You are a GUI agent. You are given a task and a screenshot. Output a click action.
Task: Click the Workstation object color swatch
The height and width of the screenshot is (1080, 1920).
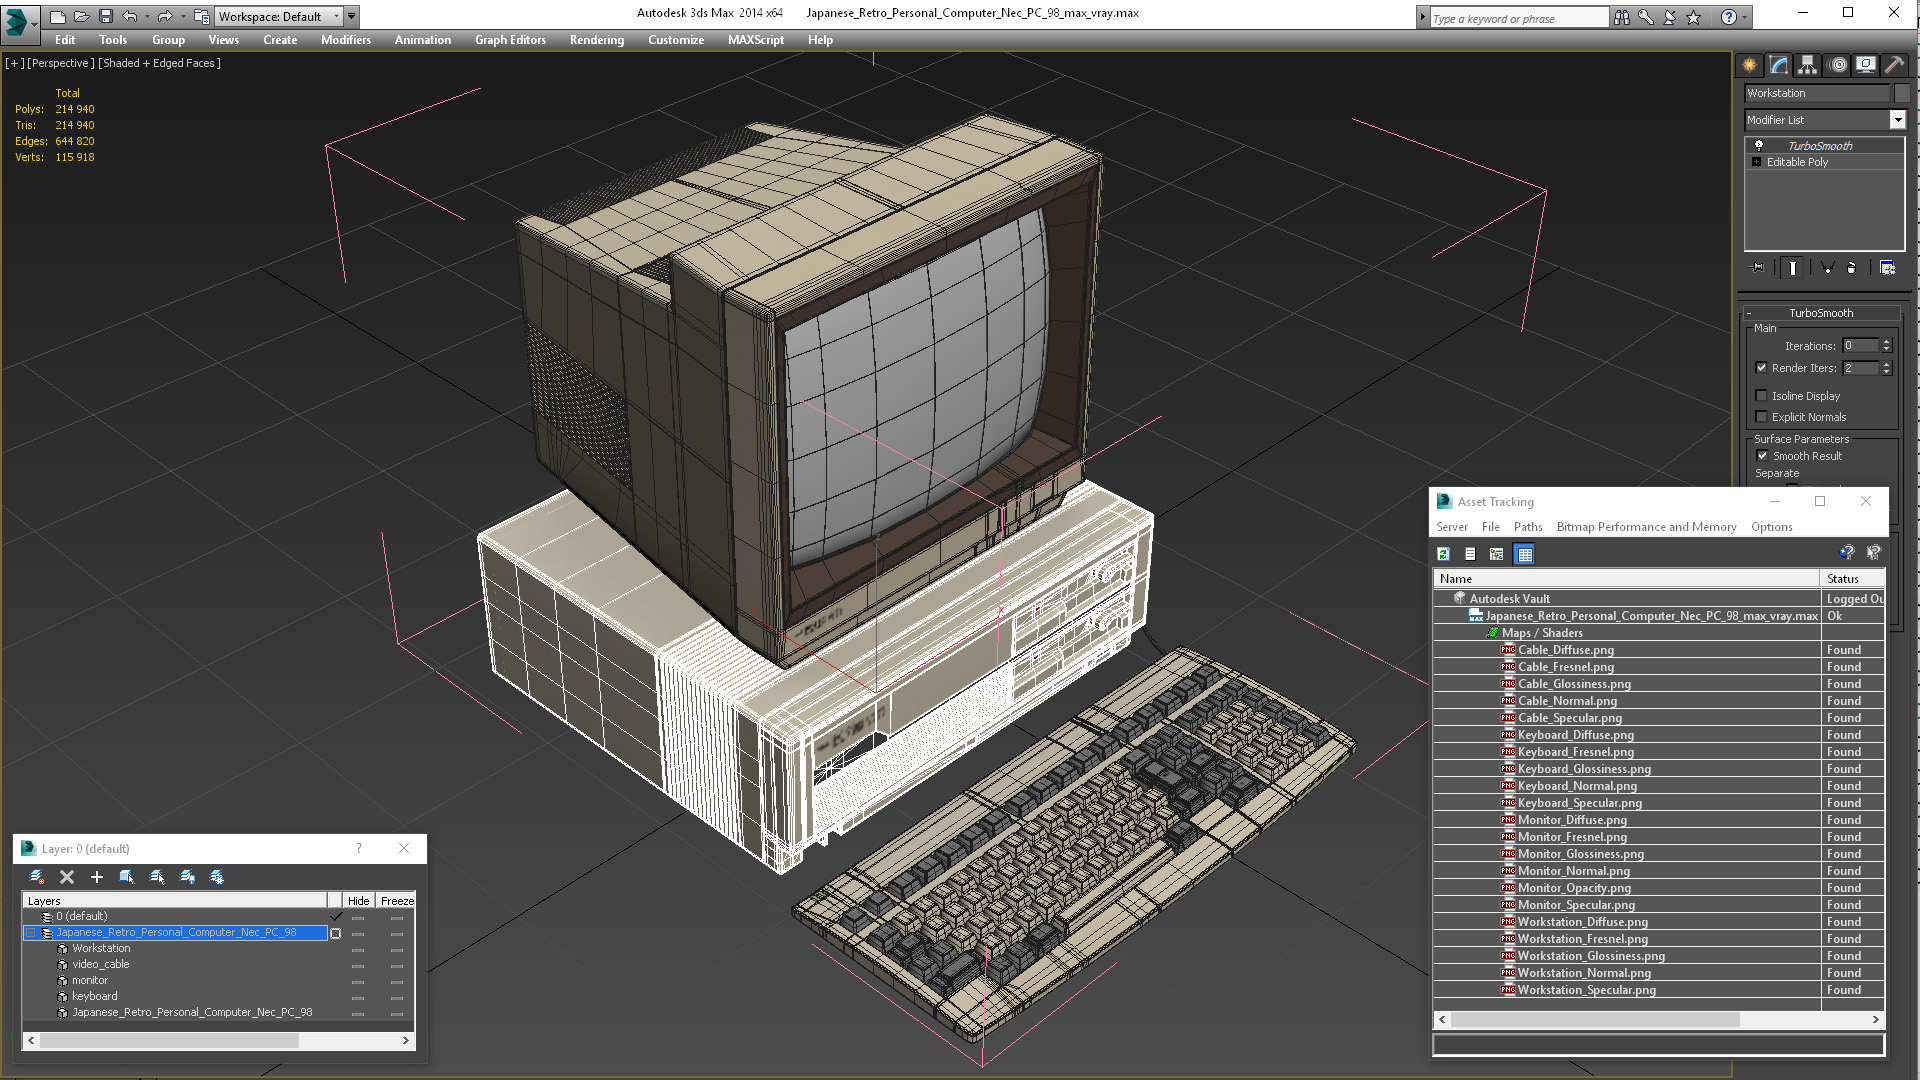1902,93
